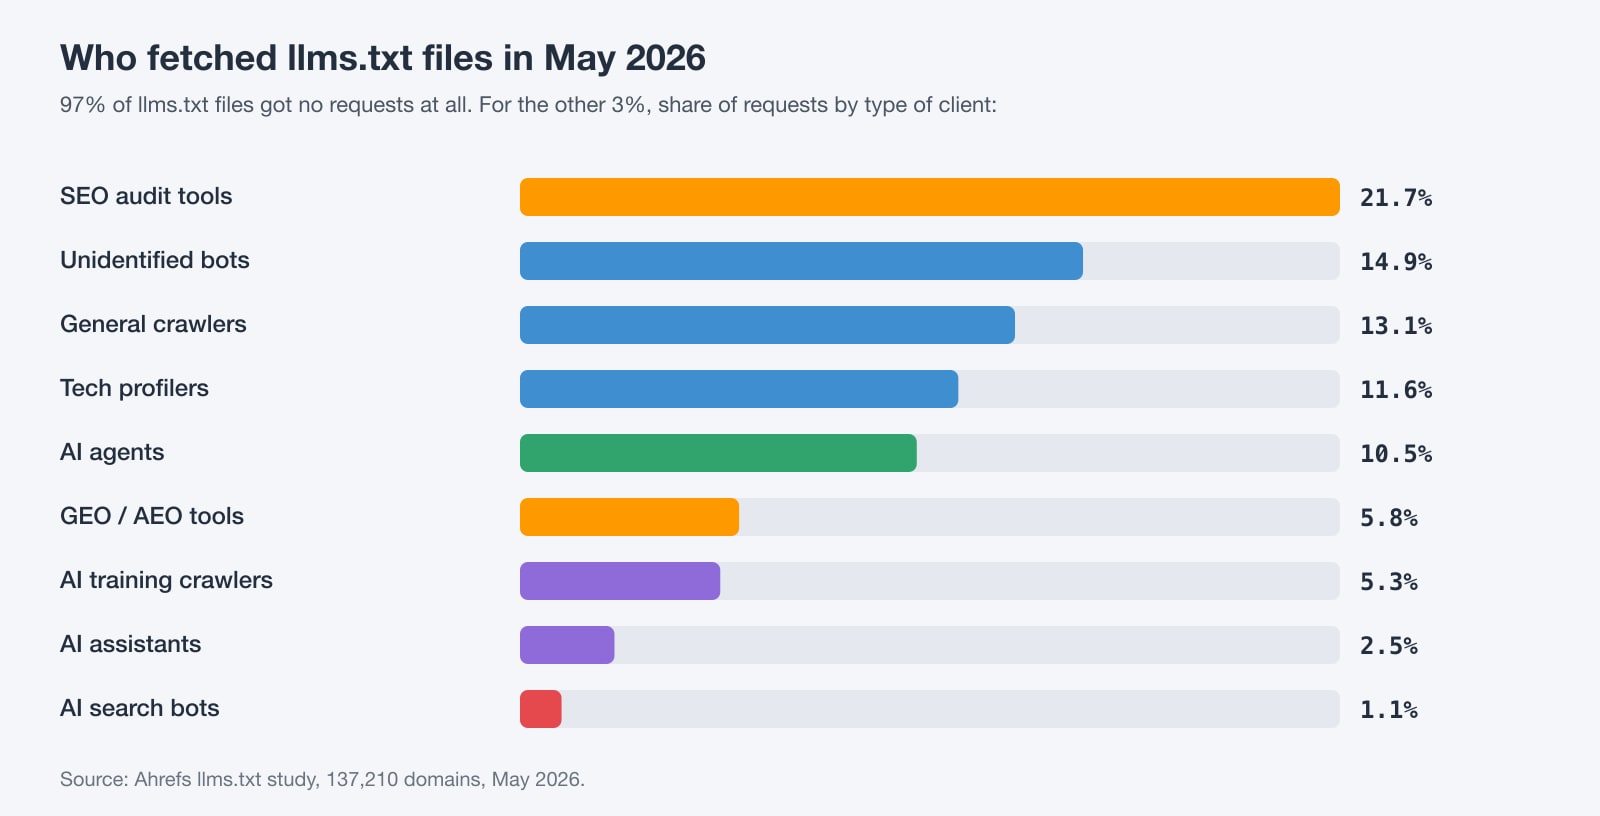The height and width of the screenshot is (816, 1600).
Task: Click the purple AI training crawlers bar
Action: coord(620,581)
